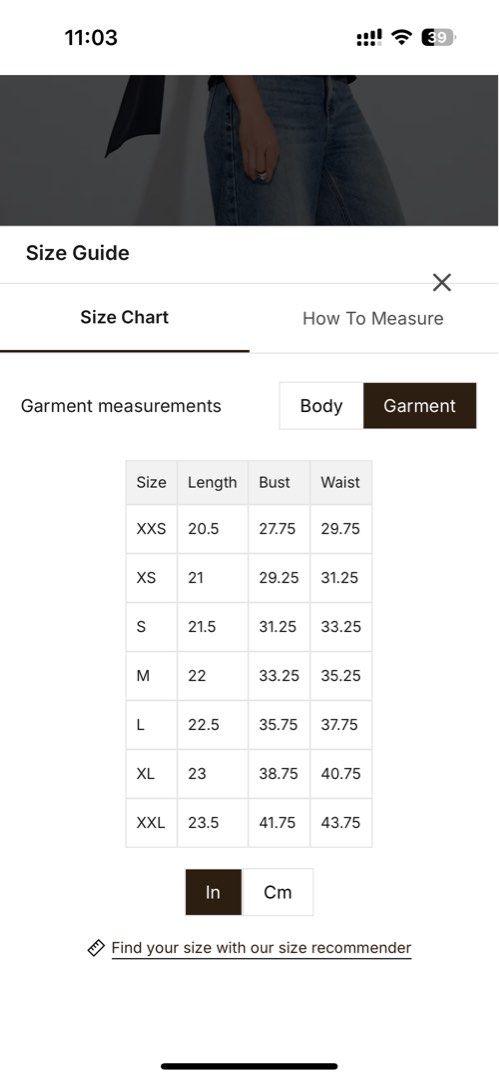Open Find your size recommender link
This screenshot has height=1080, width=499.
coord(261,948)
